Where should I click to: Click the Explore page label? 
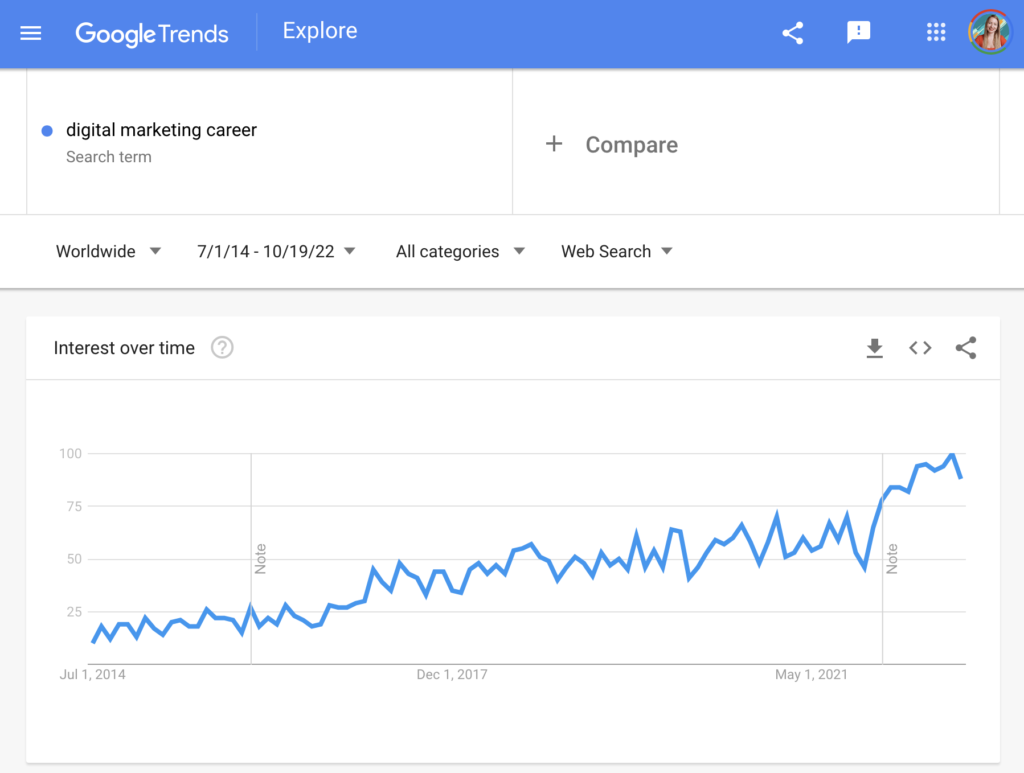(320, 31)
